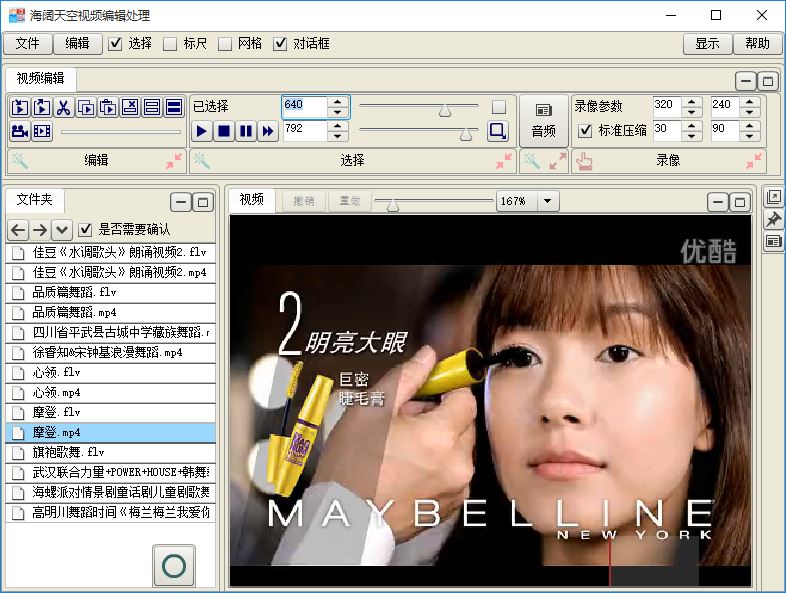Open the 帮助 menu
The image size is (786, 593).
click(x=757, y=44)
